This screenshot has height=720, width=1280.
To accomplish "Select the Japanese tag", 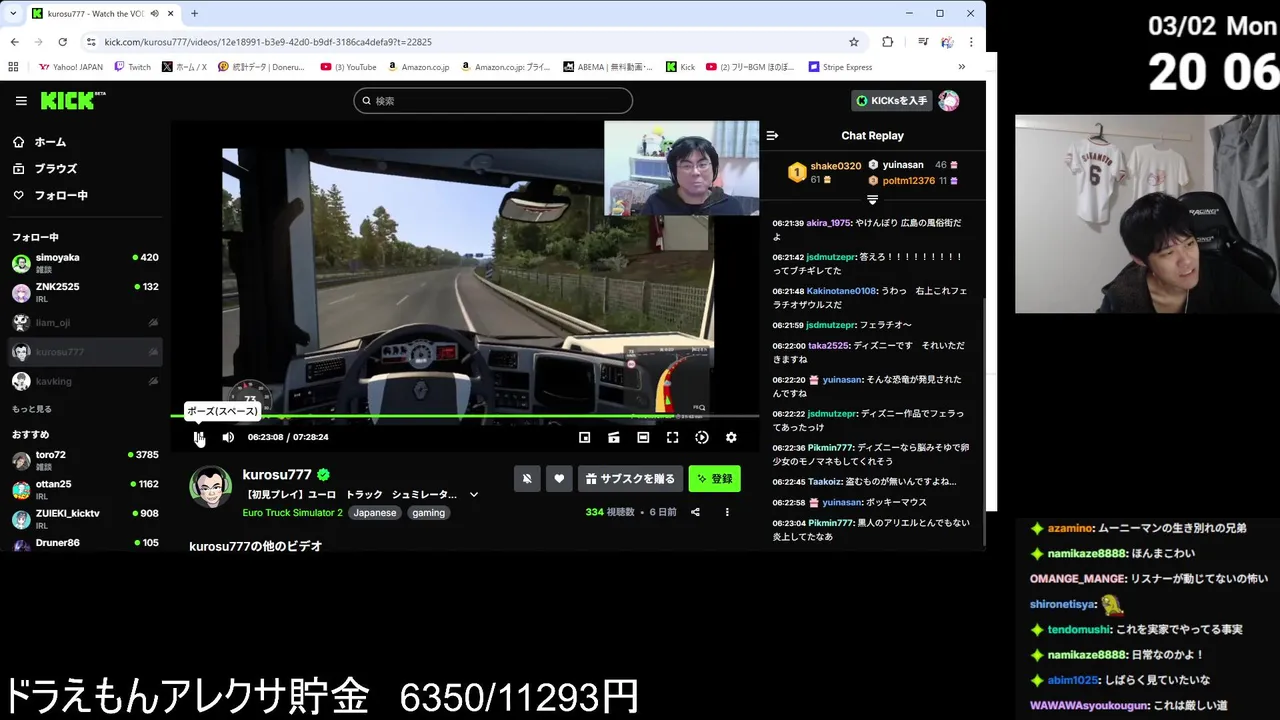I will coord(375,513).
